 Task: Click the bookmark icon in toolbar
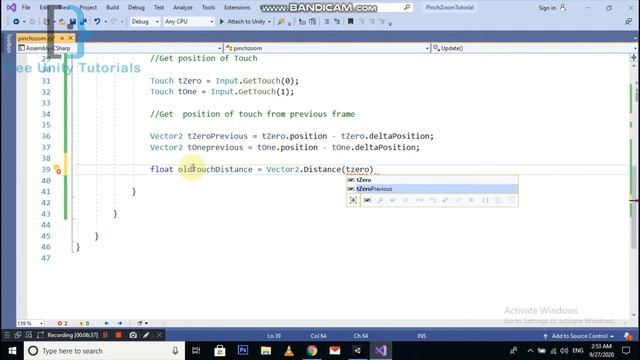click(350, 22)
